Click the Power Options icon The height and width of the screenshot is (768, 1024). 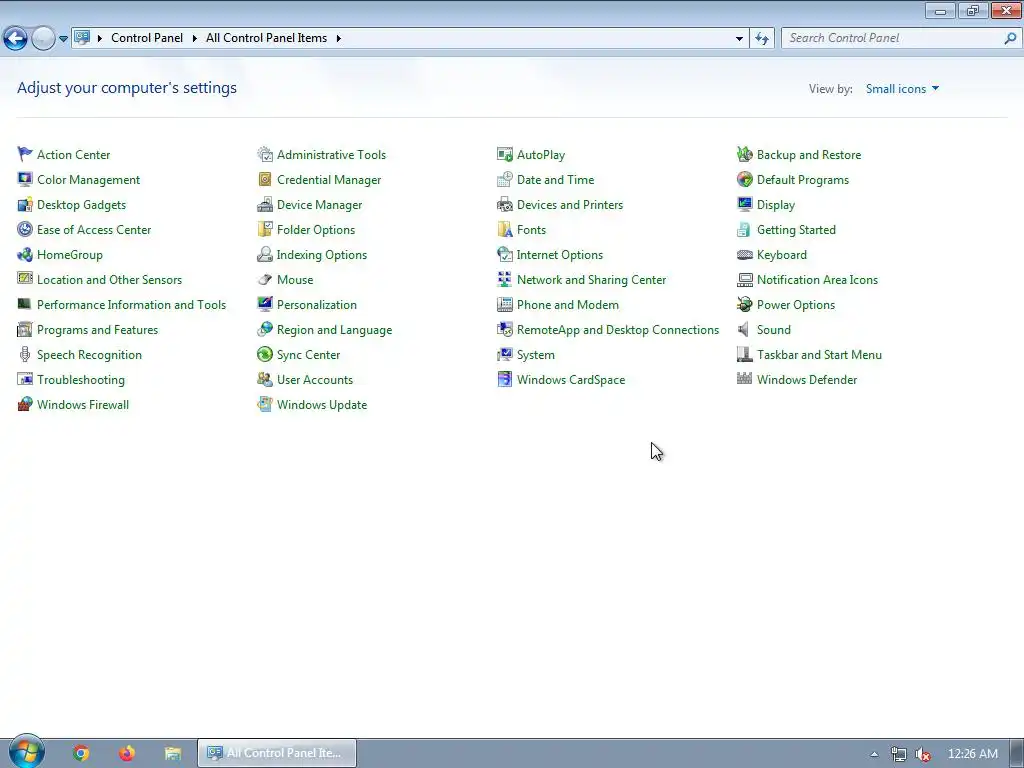(x=744, y=304)
